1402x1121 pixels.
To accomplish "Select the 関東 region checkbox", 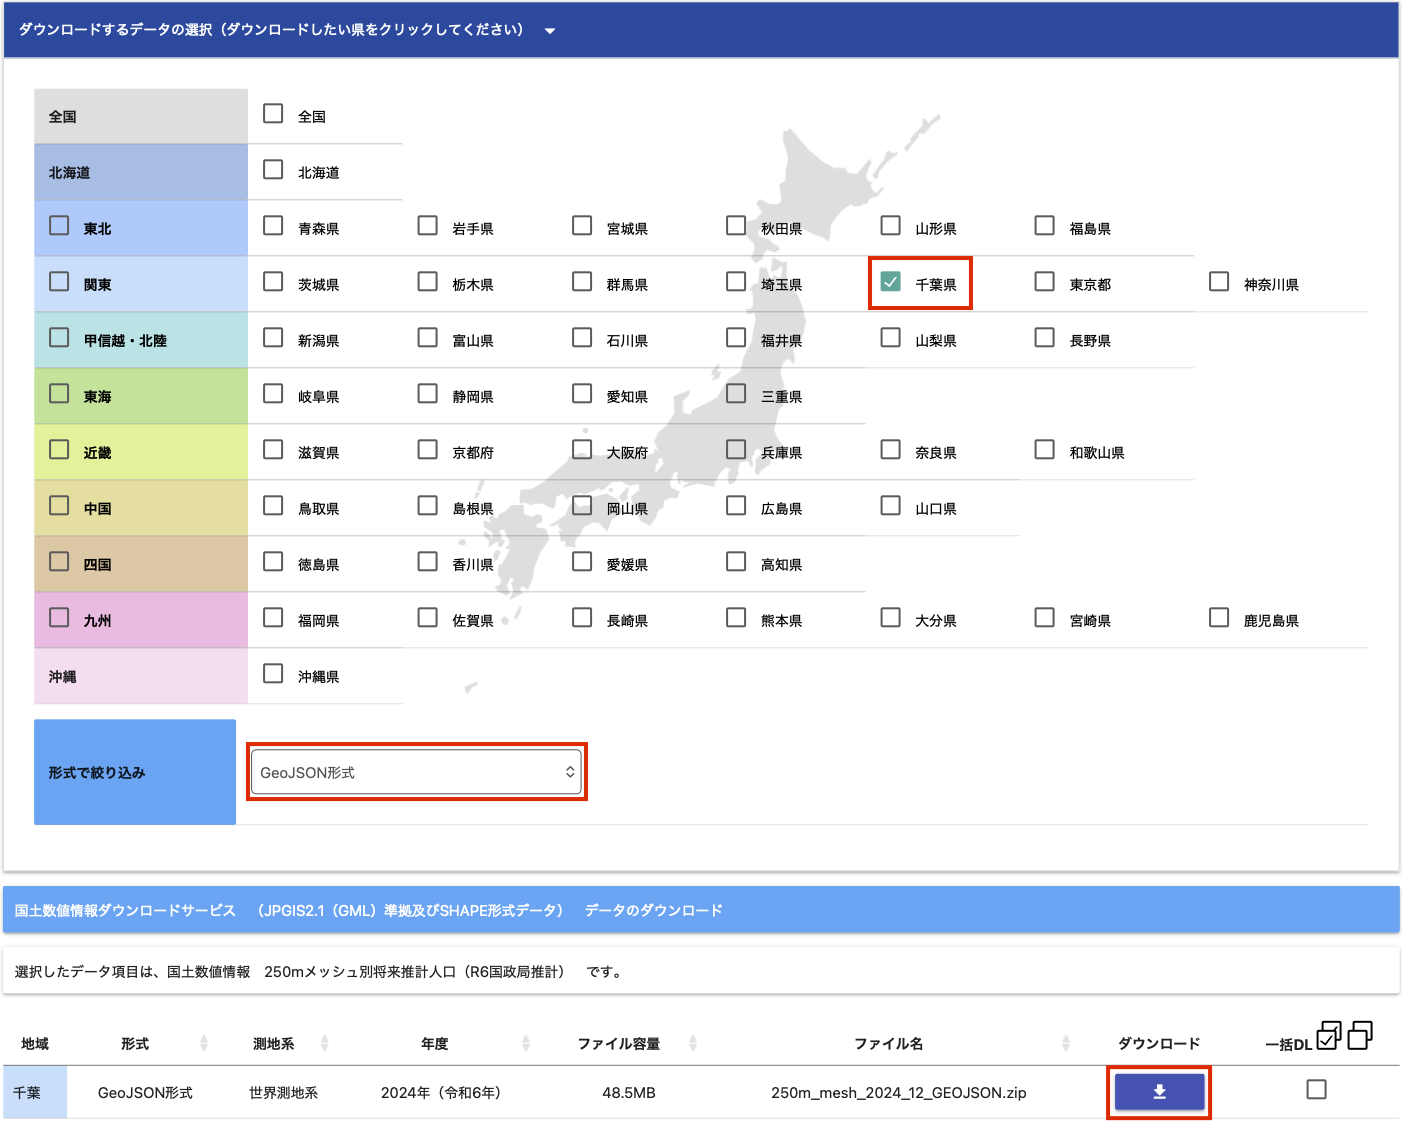I will [60, 282].
